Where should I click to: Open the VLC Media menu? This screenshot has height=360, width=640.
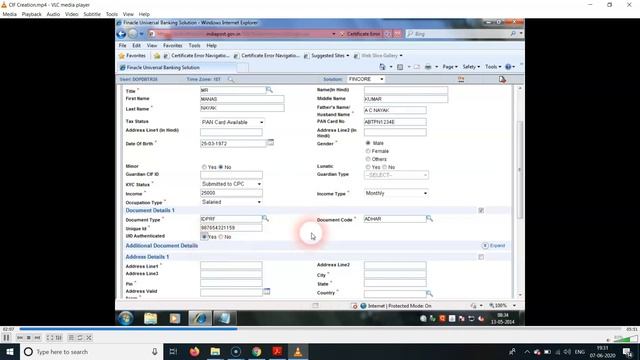[9, 14]
